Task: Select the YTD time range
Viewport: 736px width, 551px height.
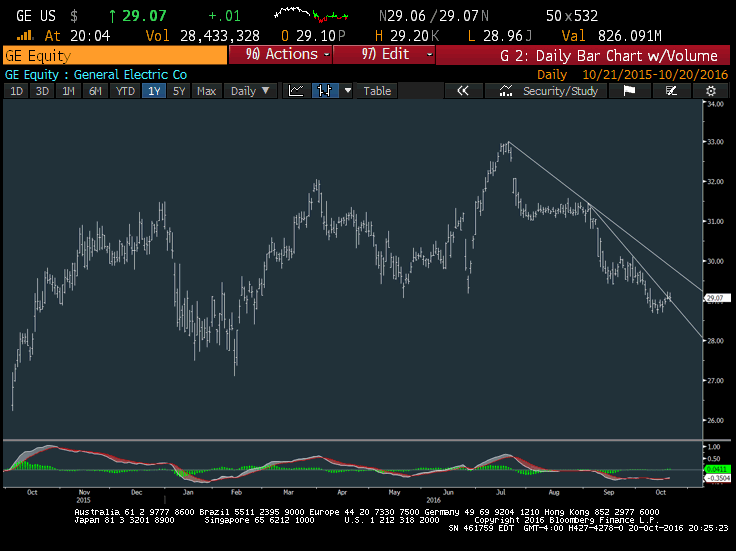Action: tap(125, 91)
